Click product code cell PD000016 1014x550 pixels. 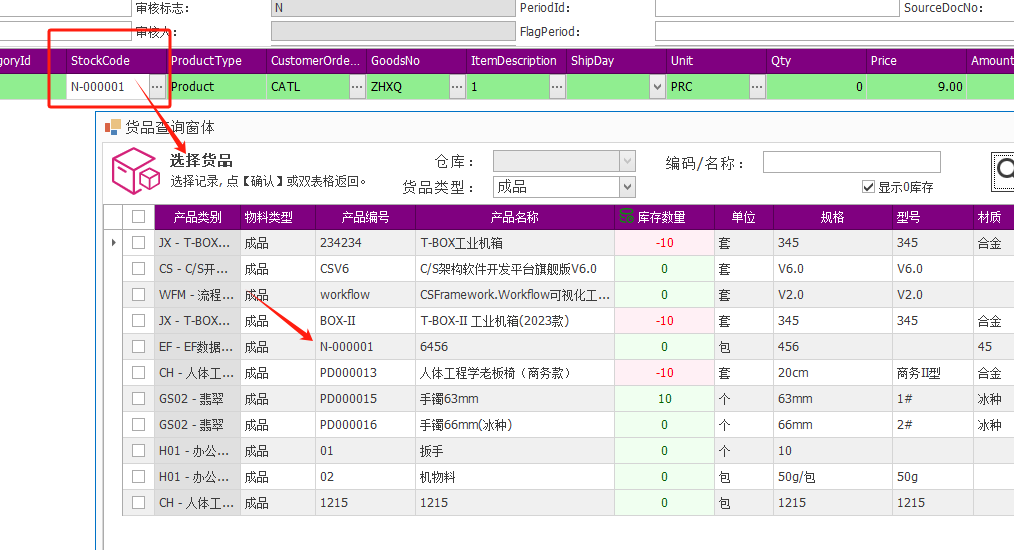(365, 424)
